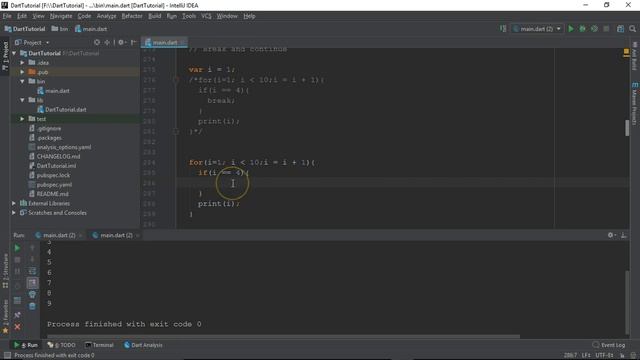Select README.md in project tree

point(49,194)
